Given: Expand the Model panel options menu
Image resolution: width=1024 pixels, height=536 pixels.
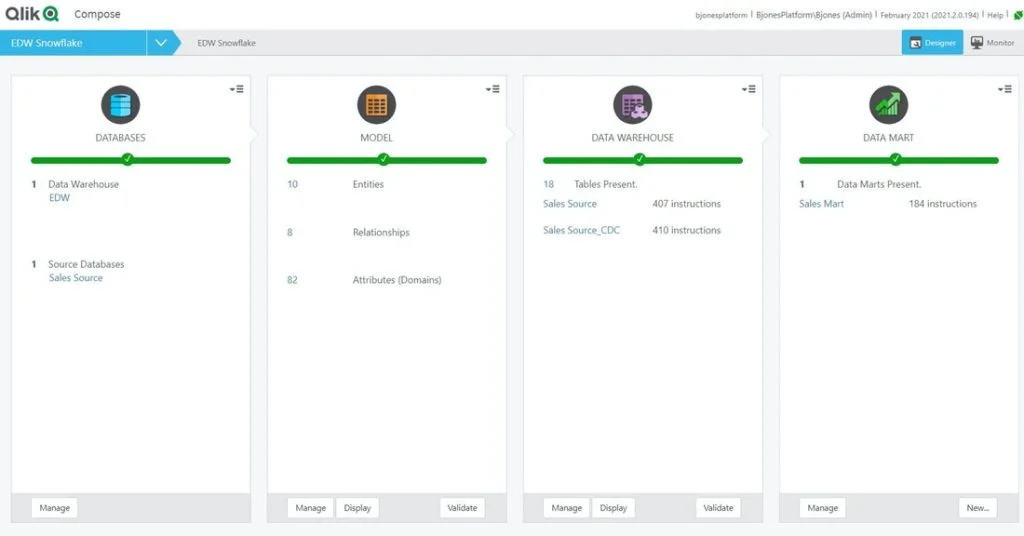Looking at the screenshot, I should pos(492,89).
